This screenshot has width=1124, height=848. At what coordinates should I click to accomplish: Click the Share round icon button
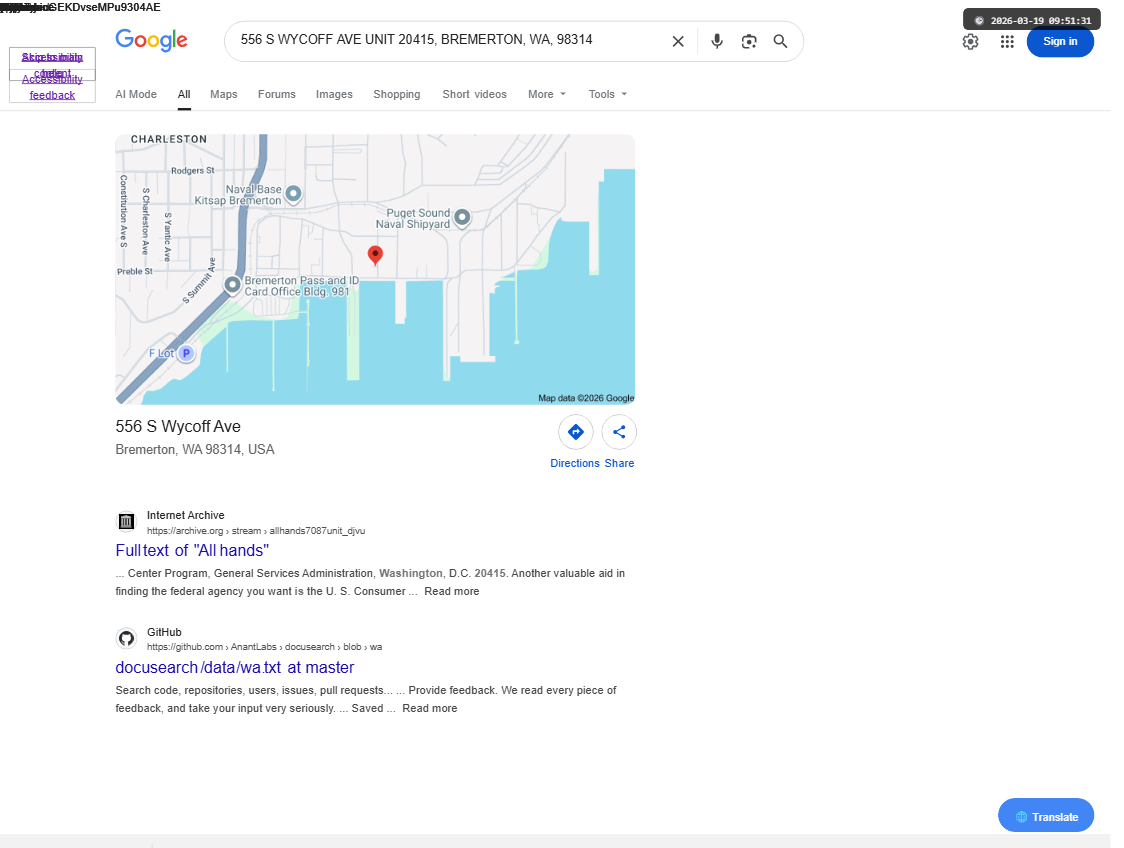tap(619, 432)
